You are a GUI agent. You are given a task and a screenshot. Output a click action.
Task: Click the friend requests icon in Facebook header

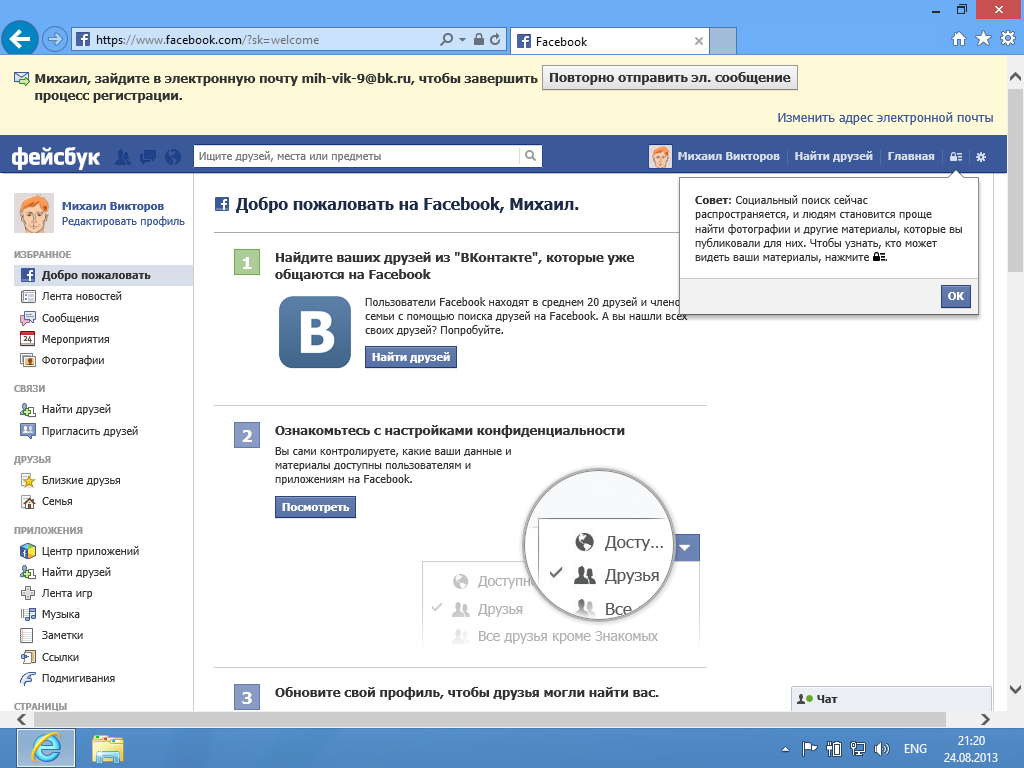123,157
